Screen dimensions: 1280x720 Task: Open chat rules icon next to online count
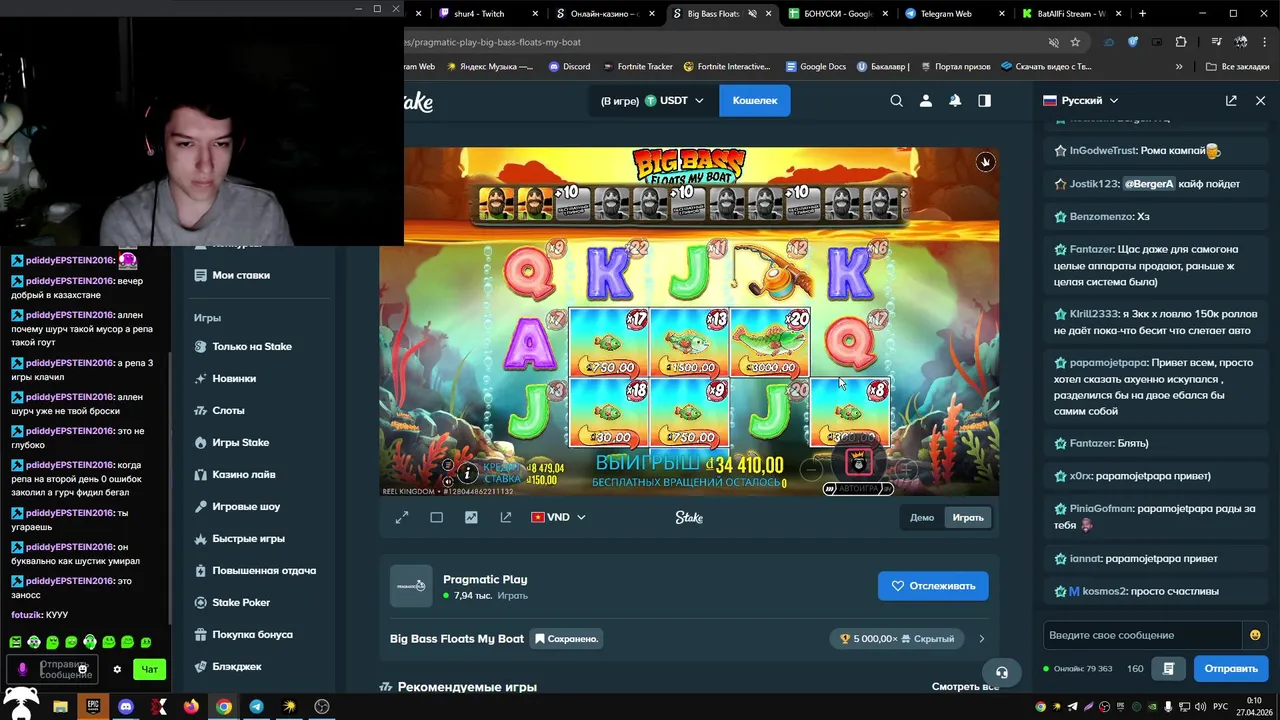[1168, 668]
